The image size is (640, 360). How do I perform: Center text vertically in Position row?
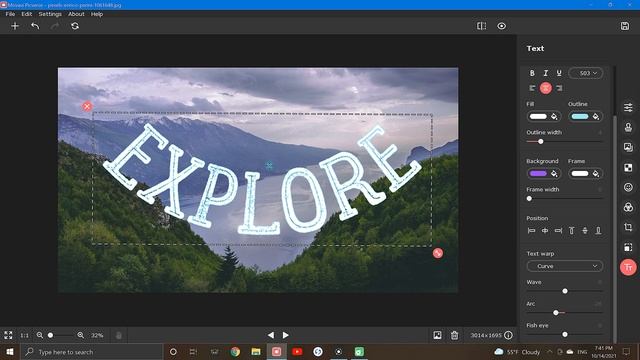pyautogui.click(x=585, y=231)
